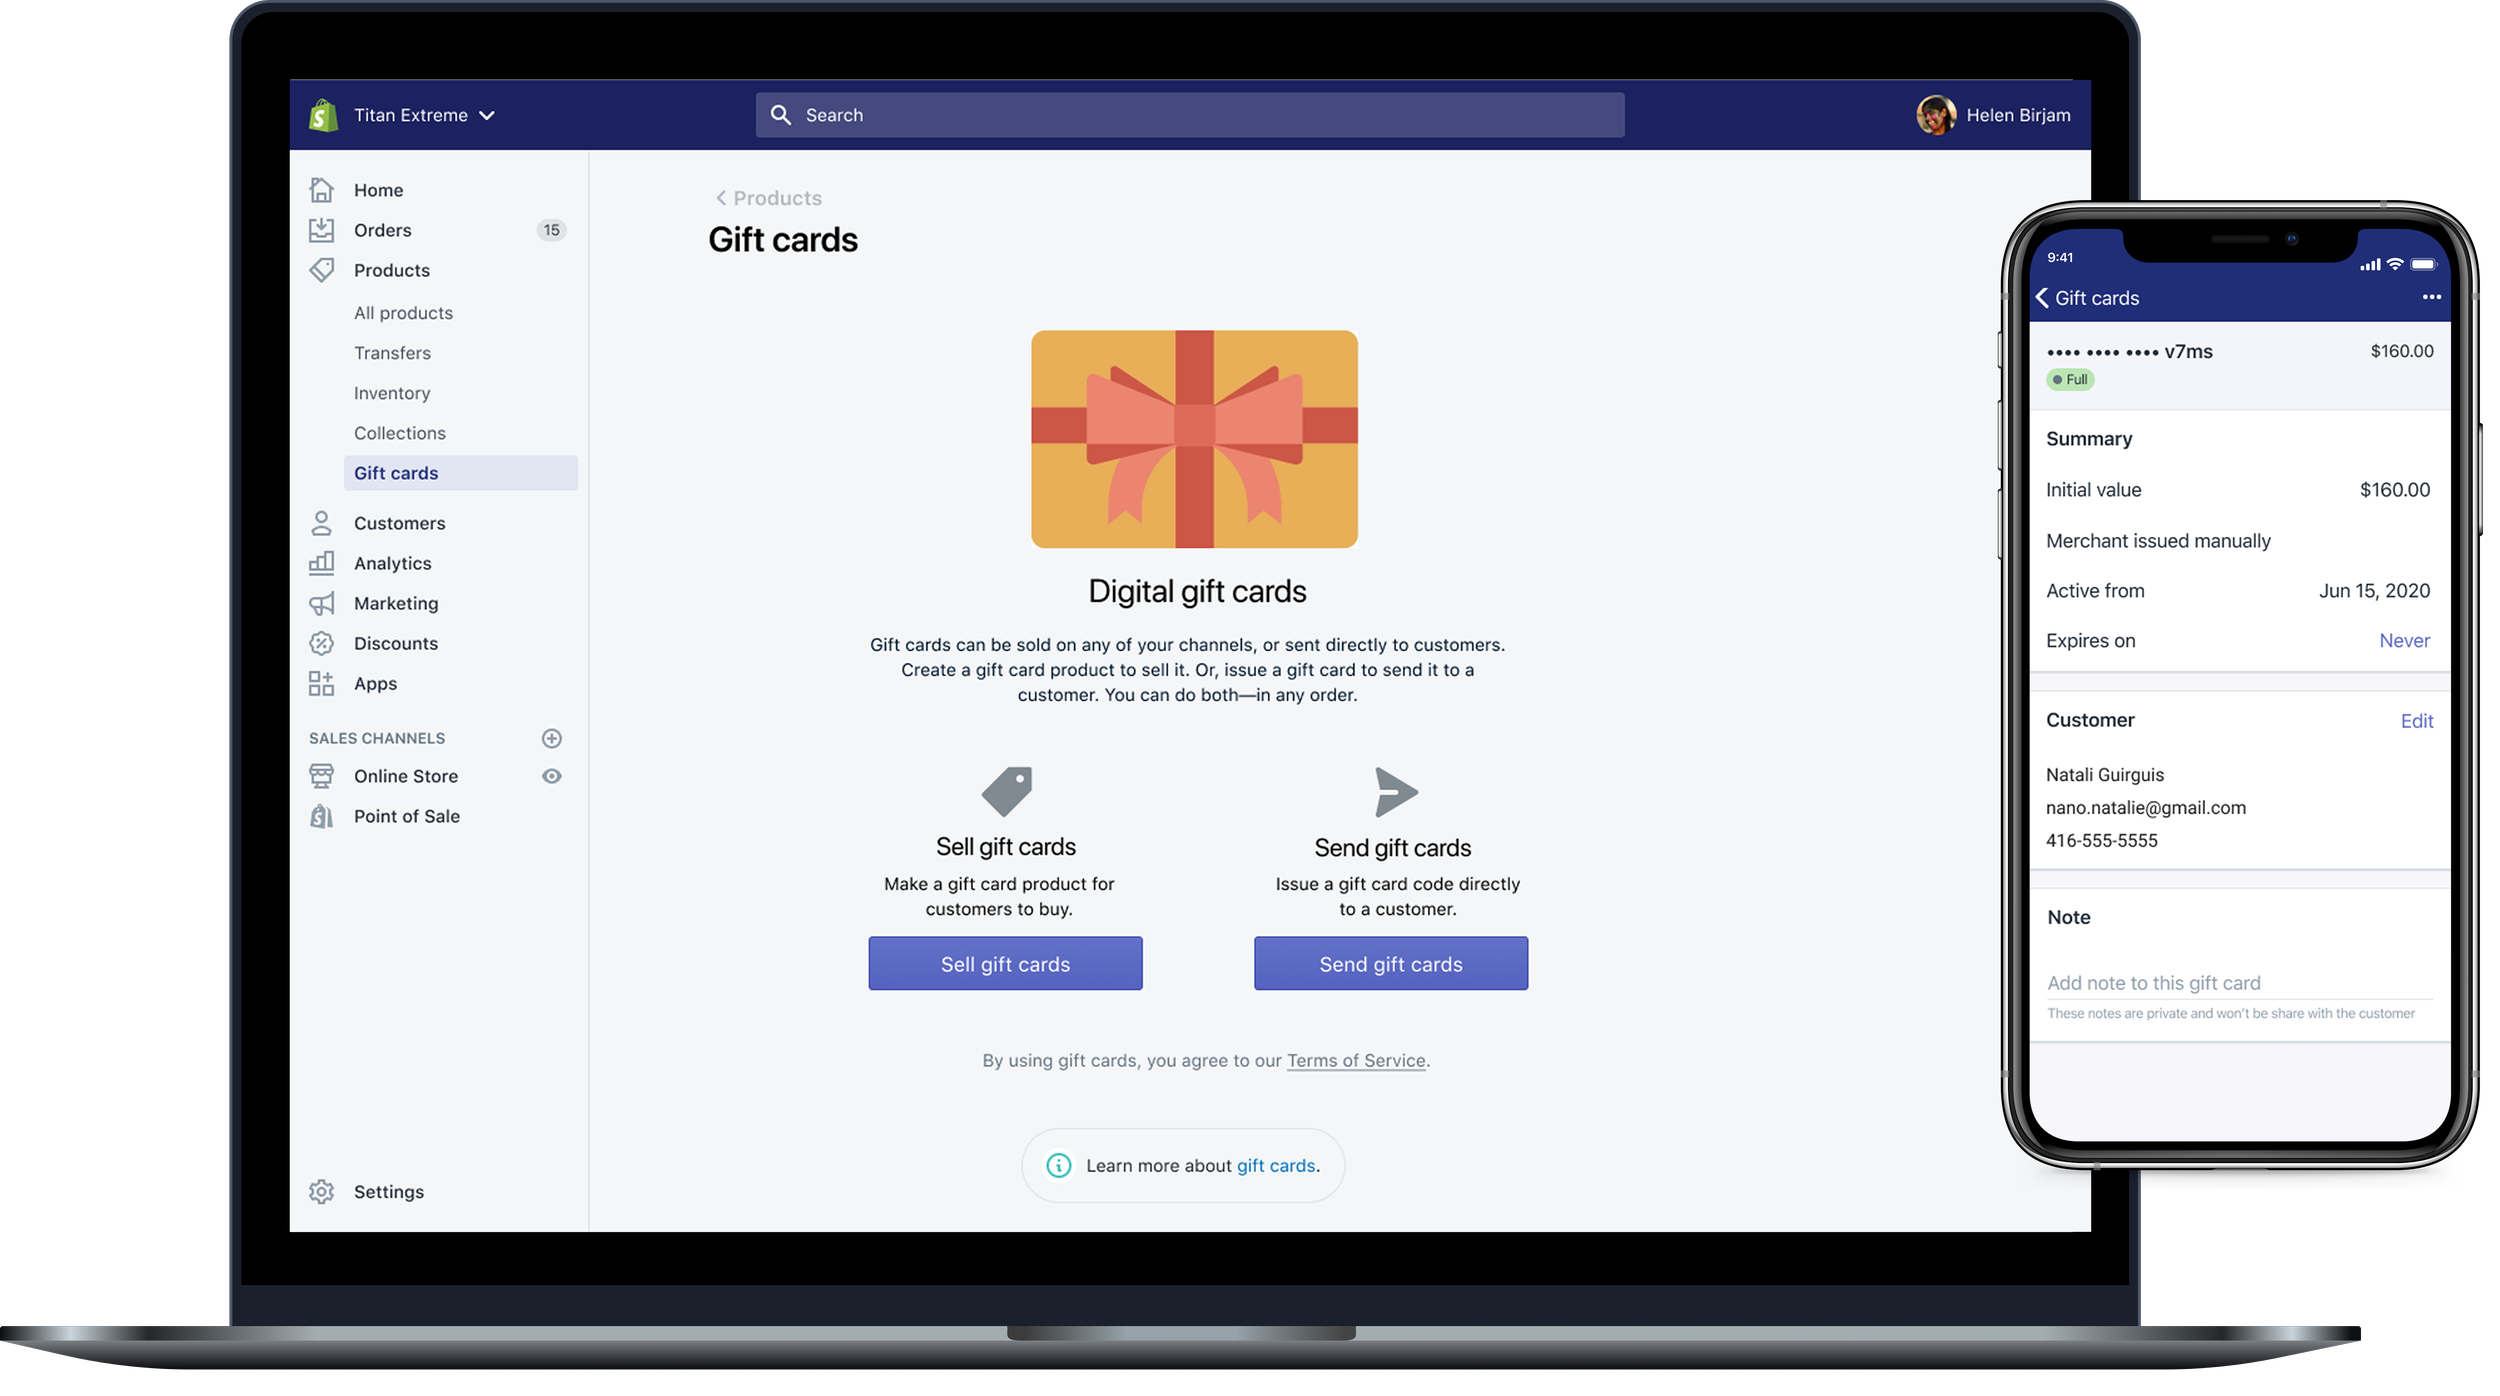
Task: Toggle Online Store eye view icon
Action: [551, 776]
